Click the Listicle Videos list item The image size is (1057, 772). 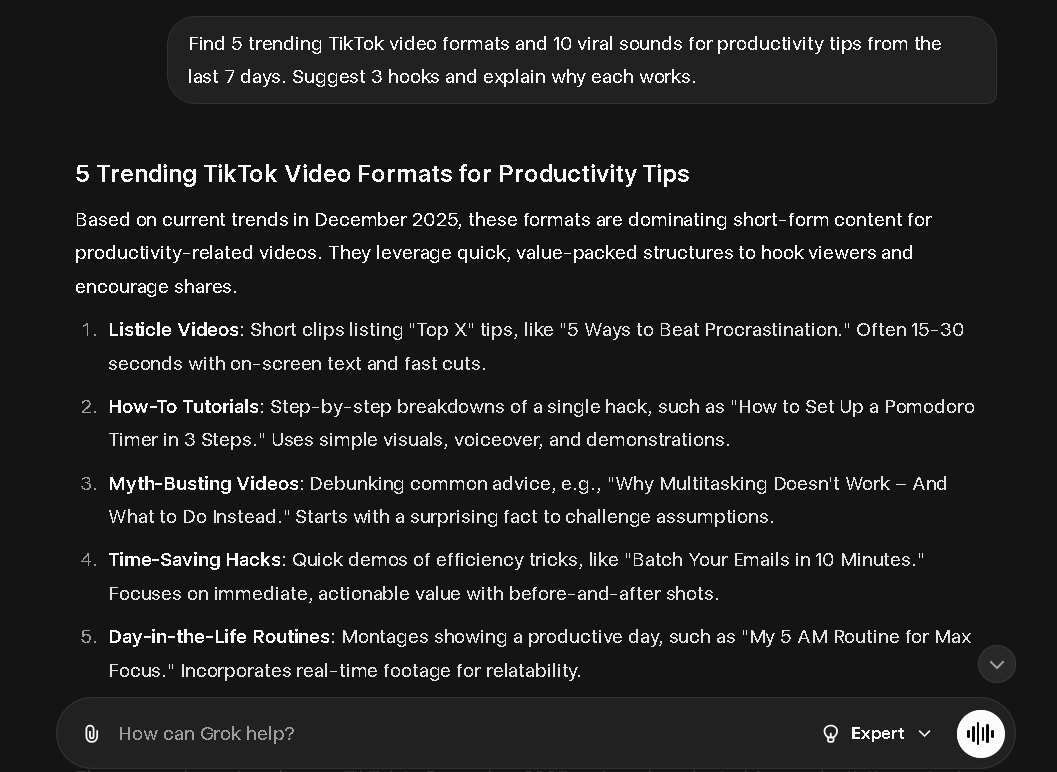pos(173,329)
